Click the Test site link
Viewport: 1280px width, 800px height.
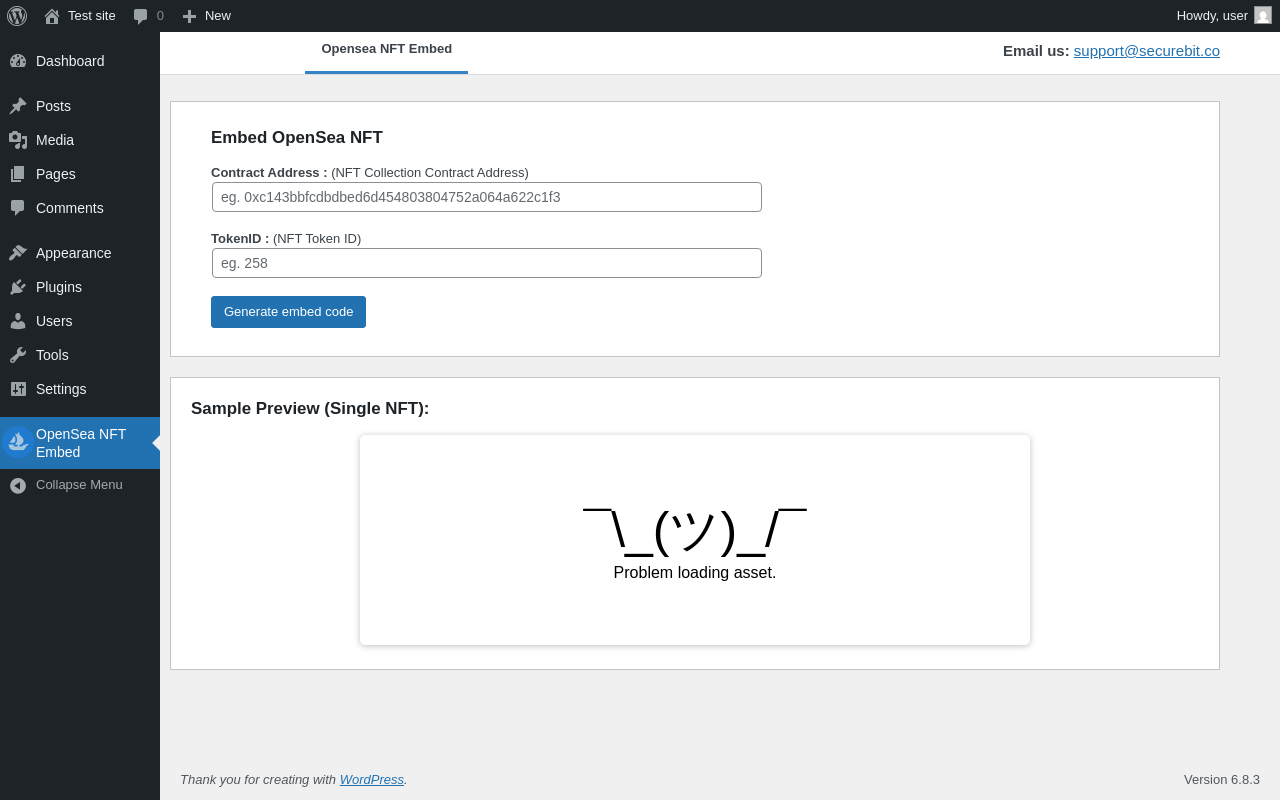80,16
